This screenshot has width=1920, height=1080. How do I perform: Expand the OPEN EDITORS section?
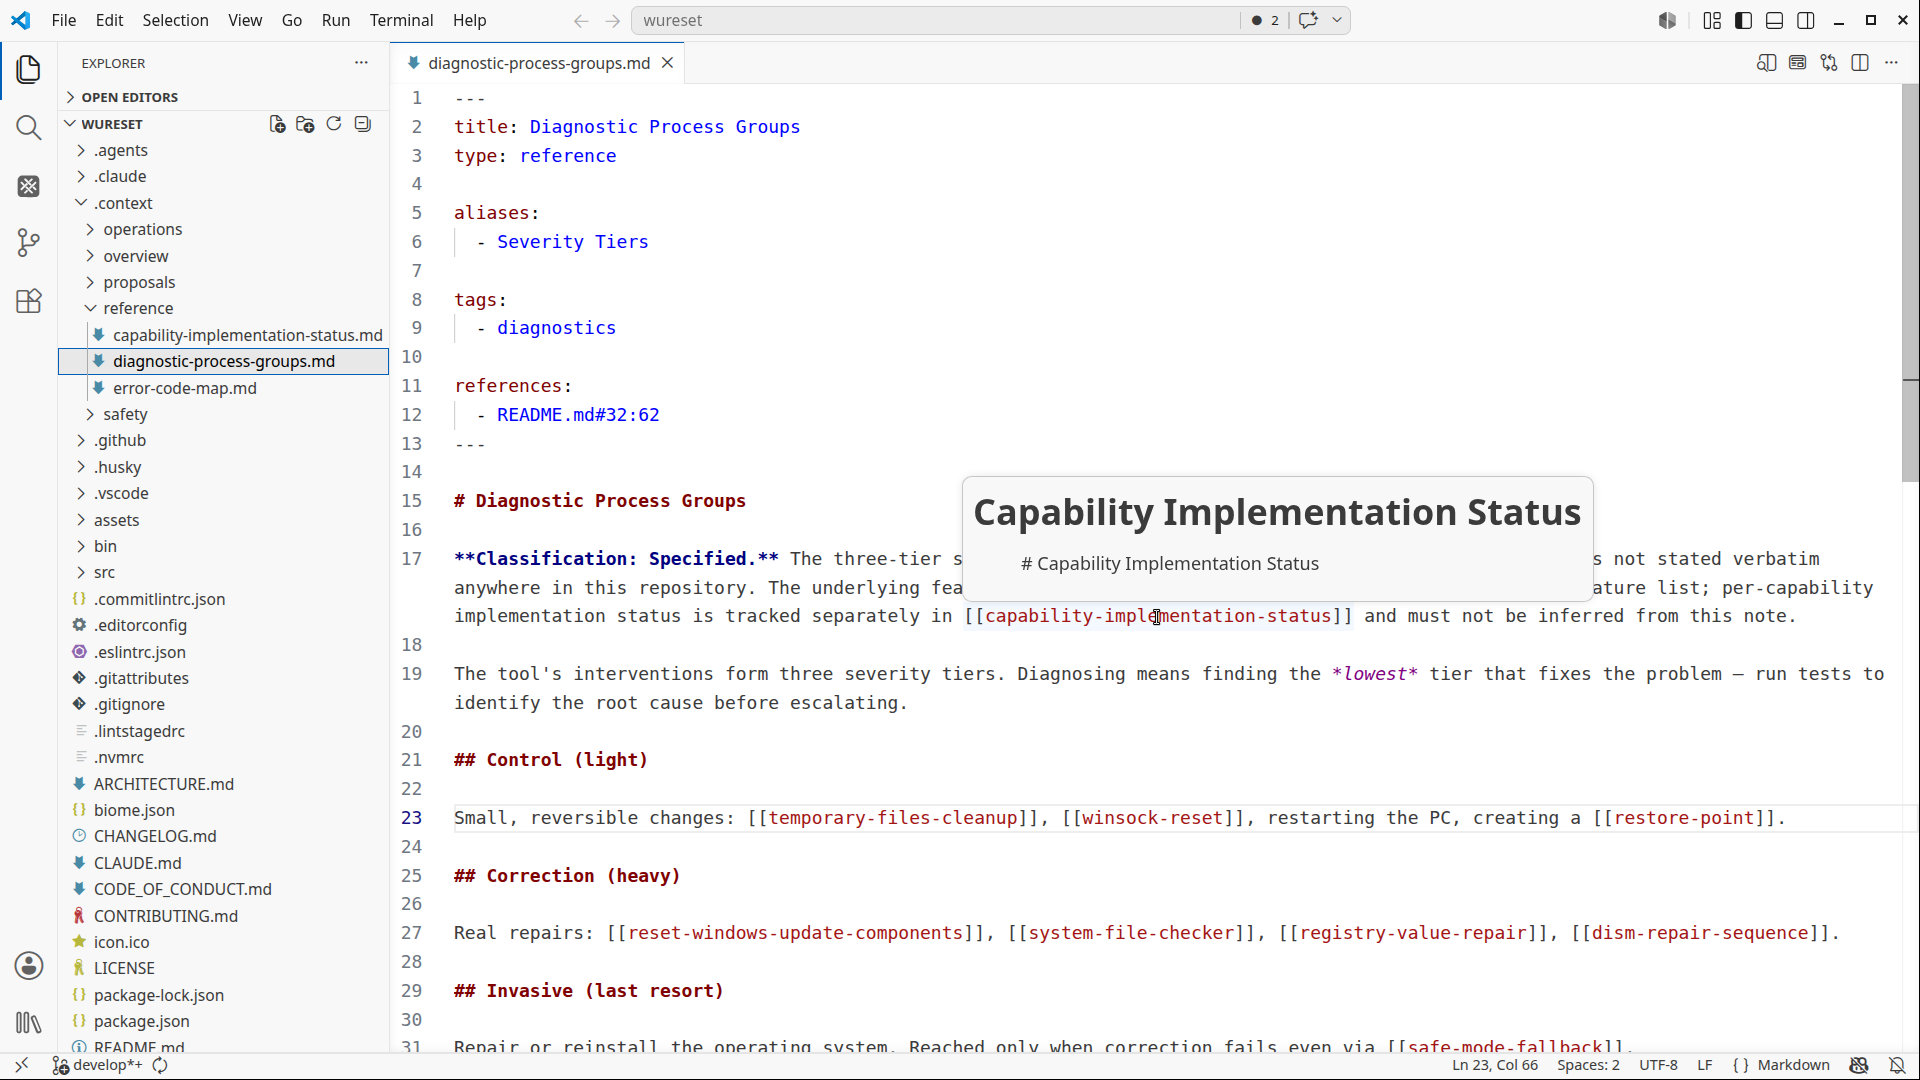[x=129, y=97]
